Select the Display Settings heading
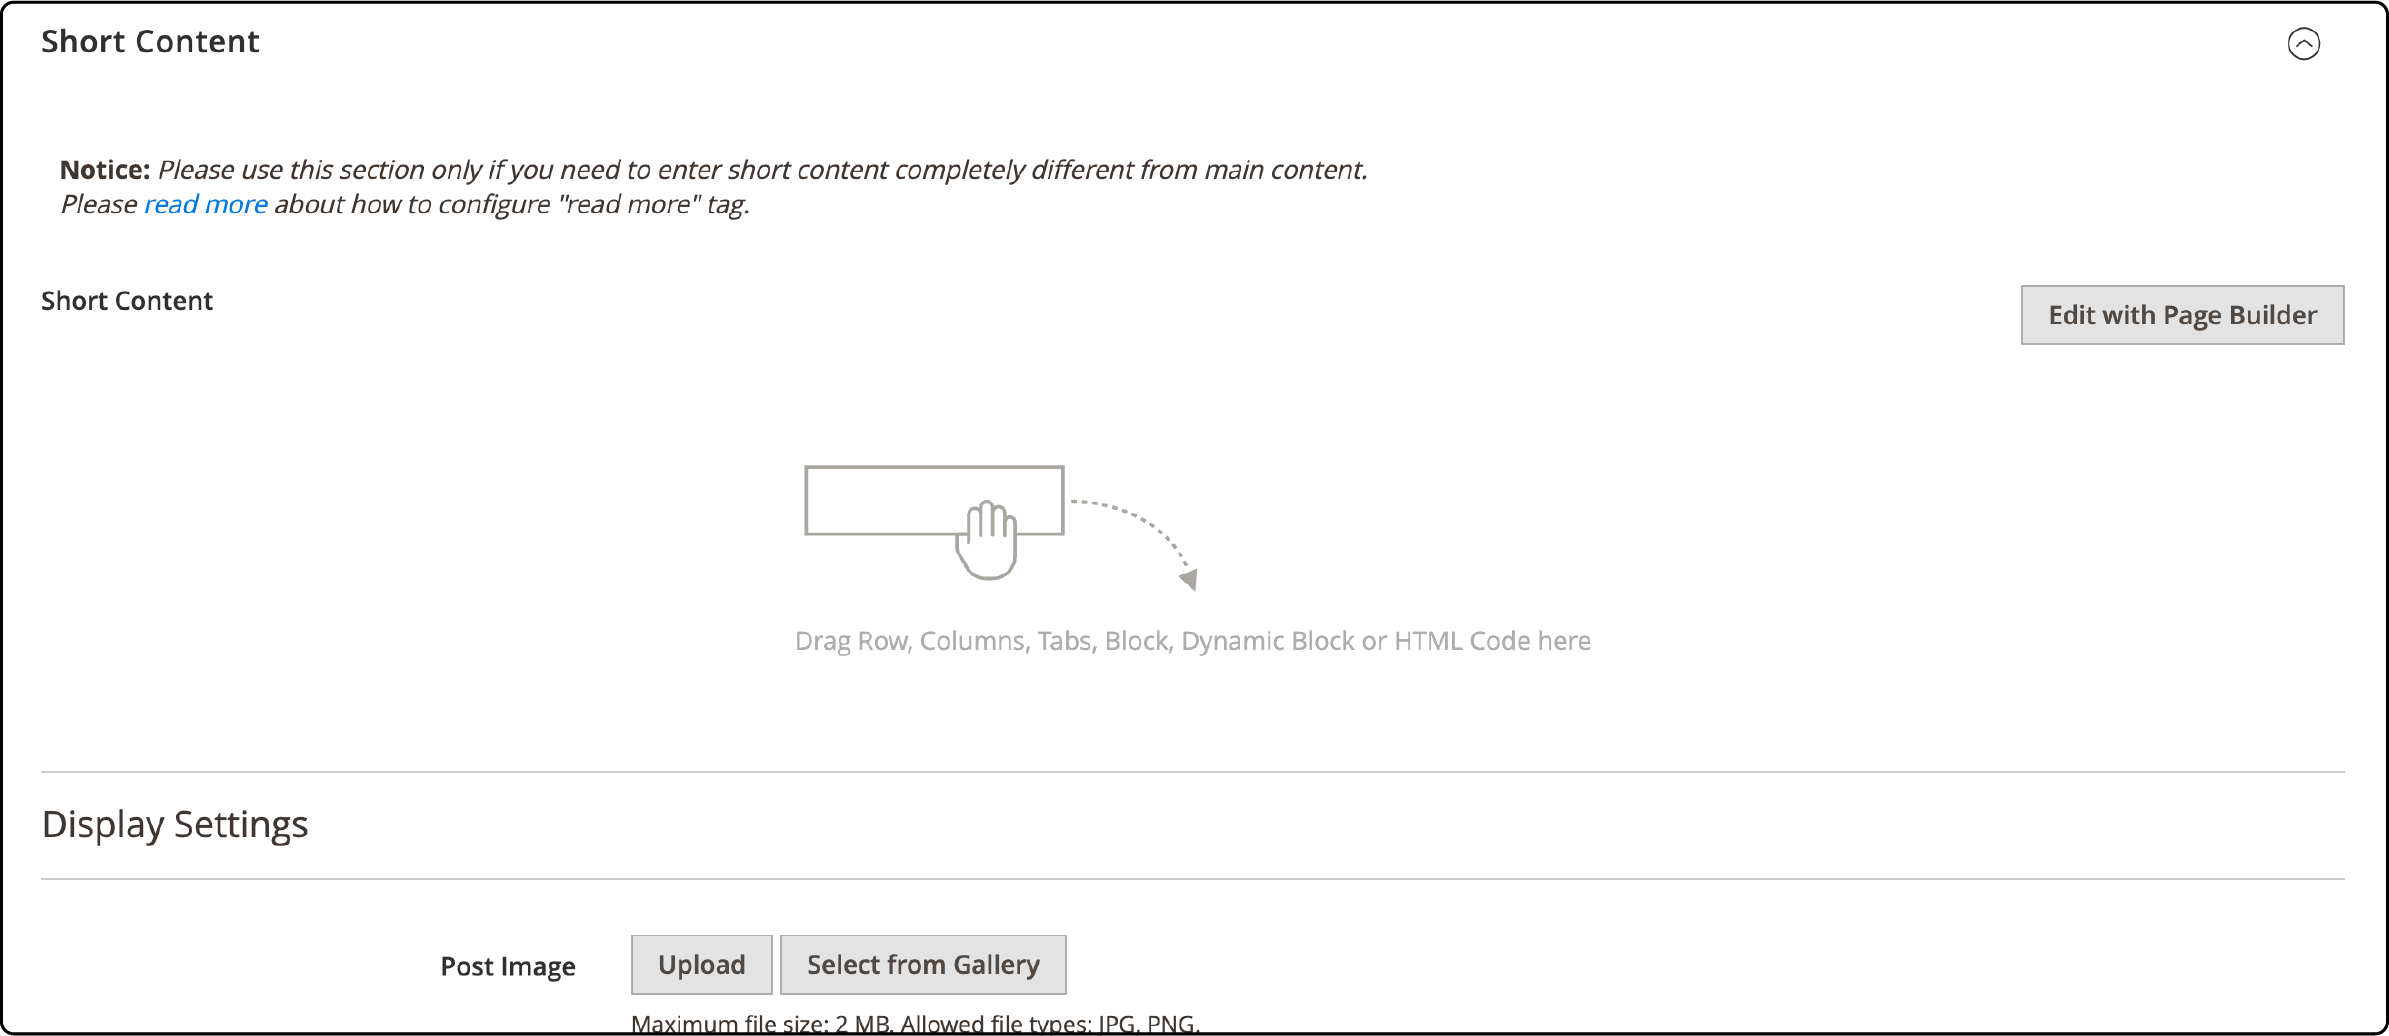Viewport: 2389px width, 1036px height. coord(175,825)
